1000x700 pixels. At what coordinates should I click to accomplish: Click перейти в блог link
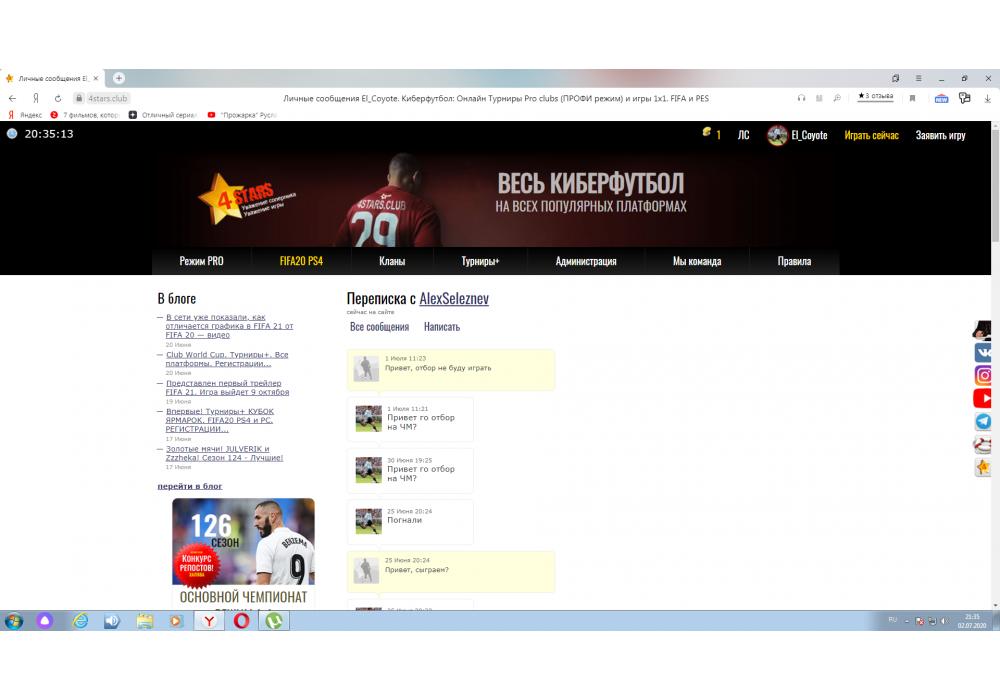(x=190, y=486)
